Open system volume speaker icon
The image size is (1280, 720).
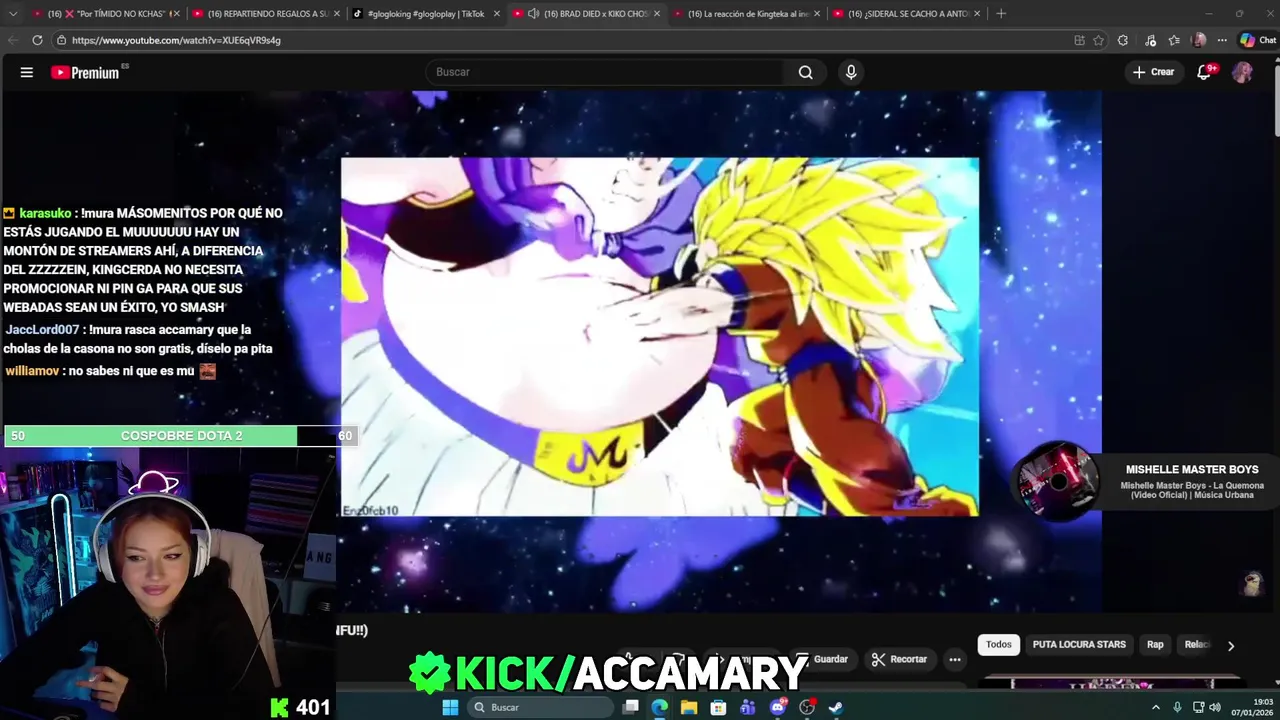(1215, 707)
